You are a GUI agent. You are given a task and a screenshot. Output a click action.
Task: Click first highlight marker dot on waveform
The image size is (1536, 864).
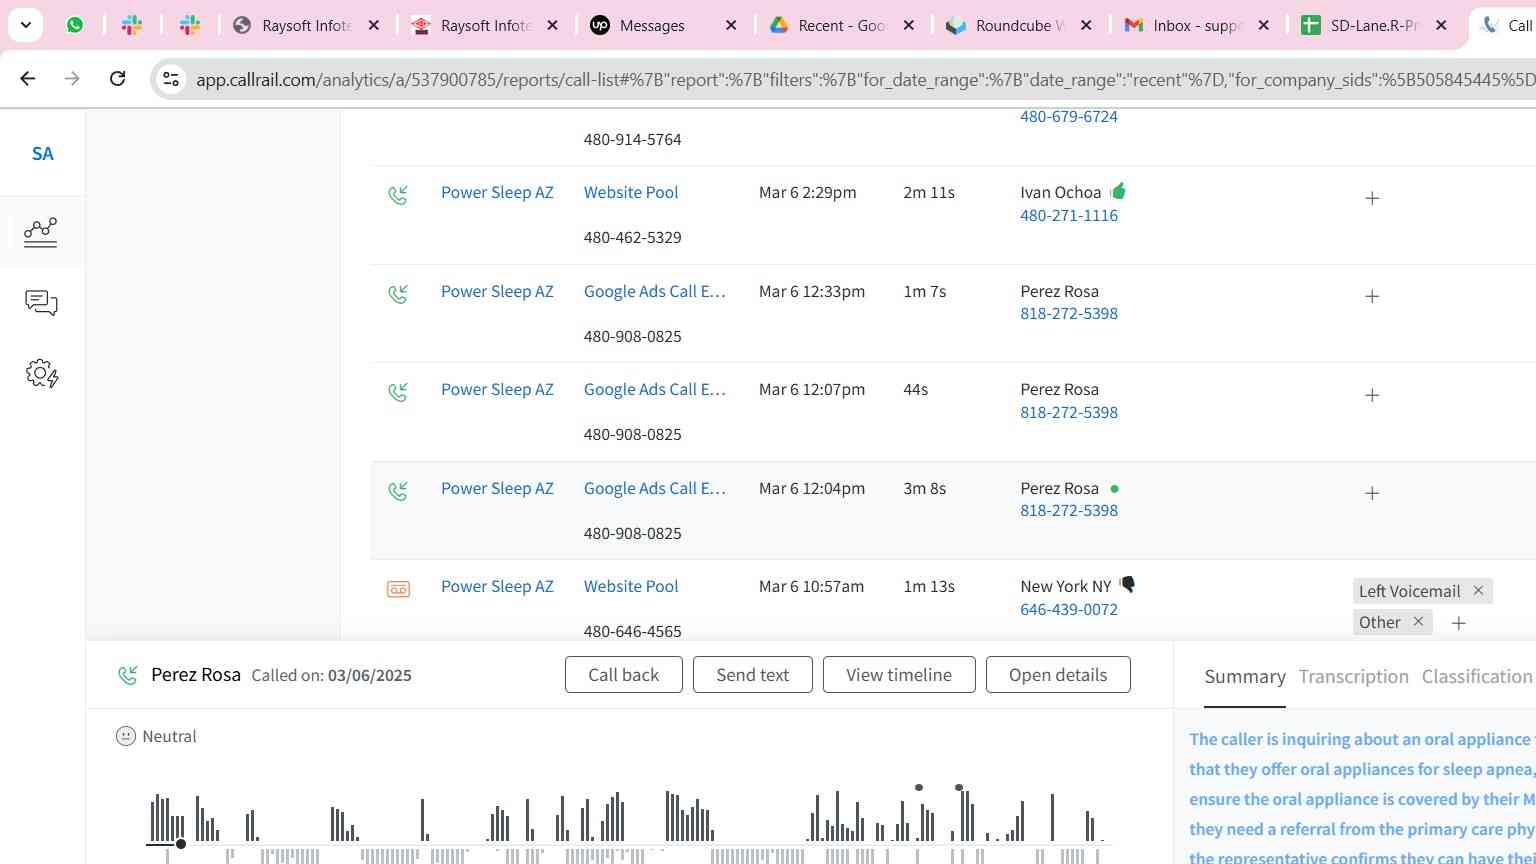(919, 788)
